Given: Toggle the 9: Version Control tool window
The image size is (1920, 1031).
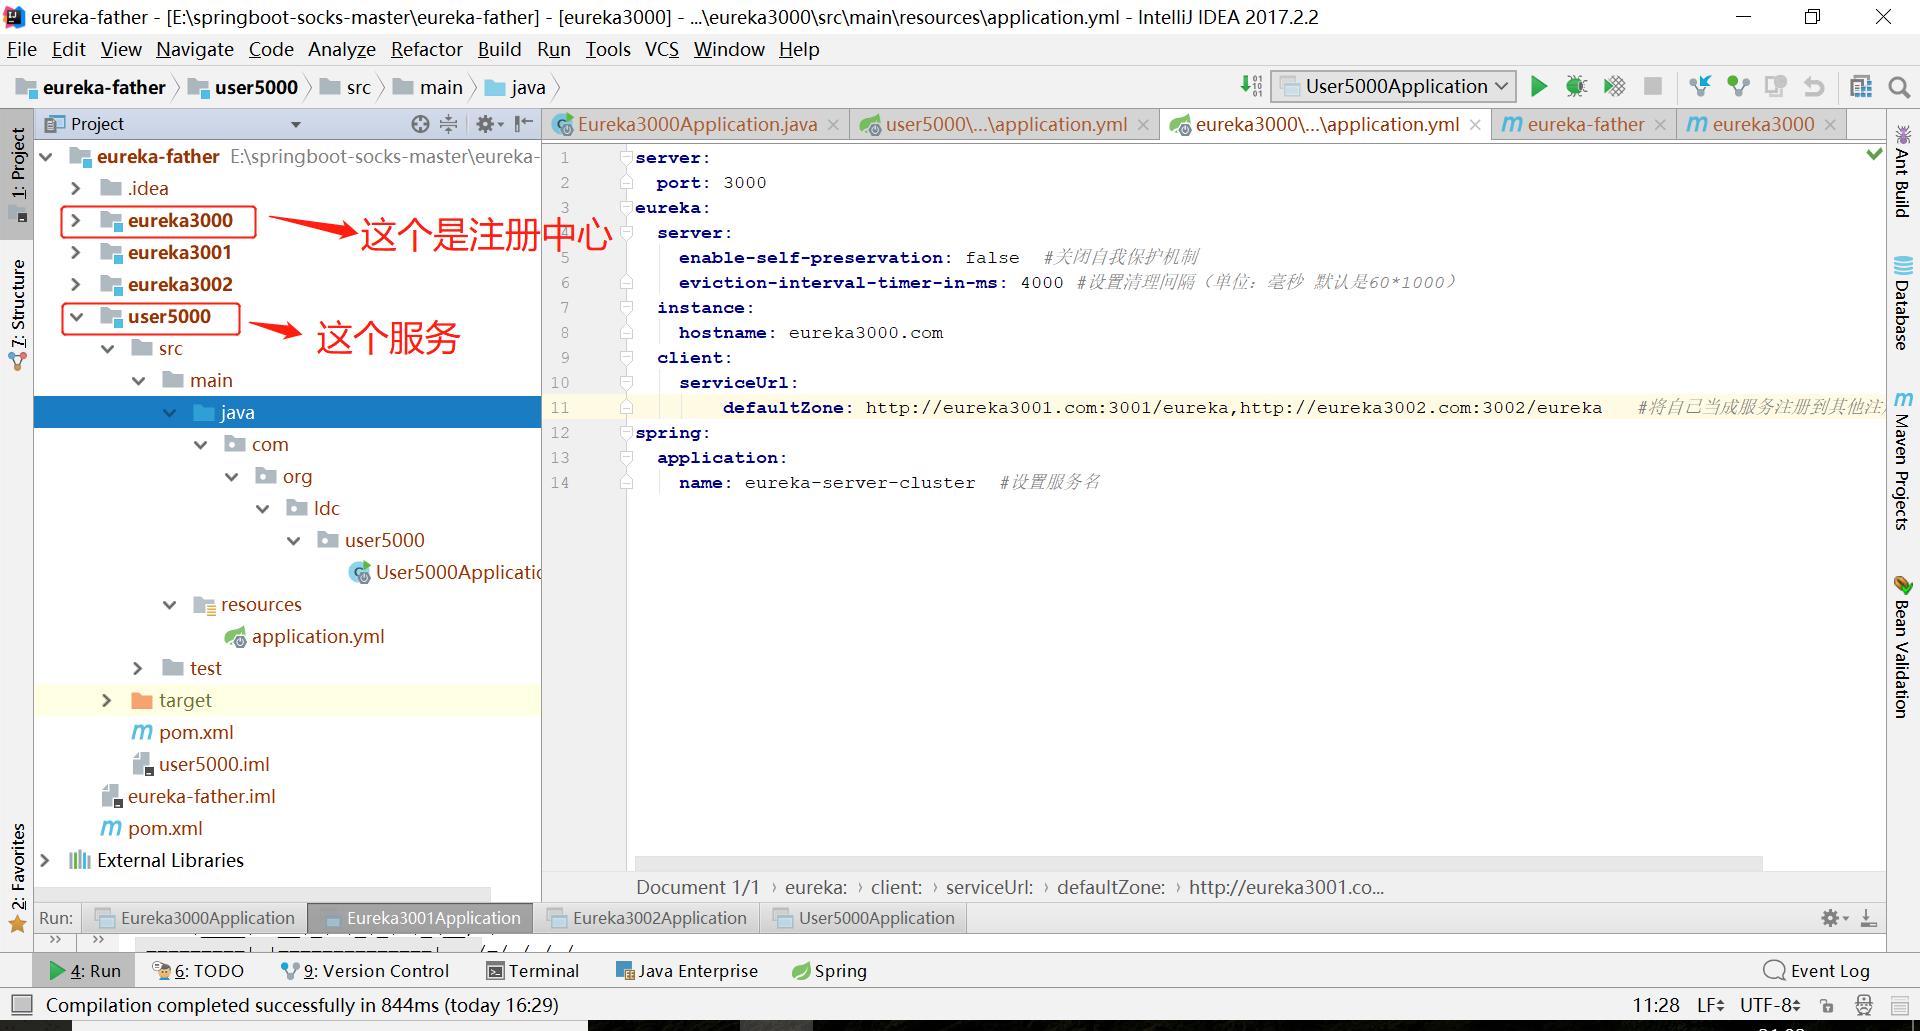Looking at the screenshot, I should 365,971.
